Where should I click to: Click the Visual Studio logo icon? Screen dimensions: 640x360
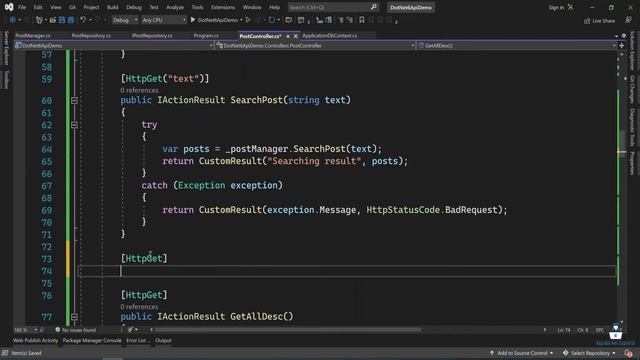pyautogui.click(x=9, y=7)
